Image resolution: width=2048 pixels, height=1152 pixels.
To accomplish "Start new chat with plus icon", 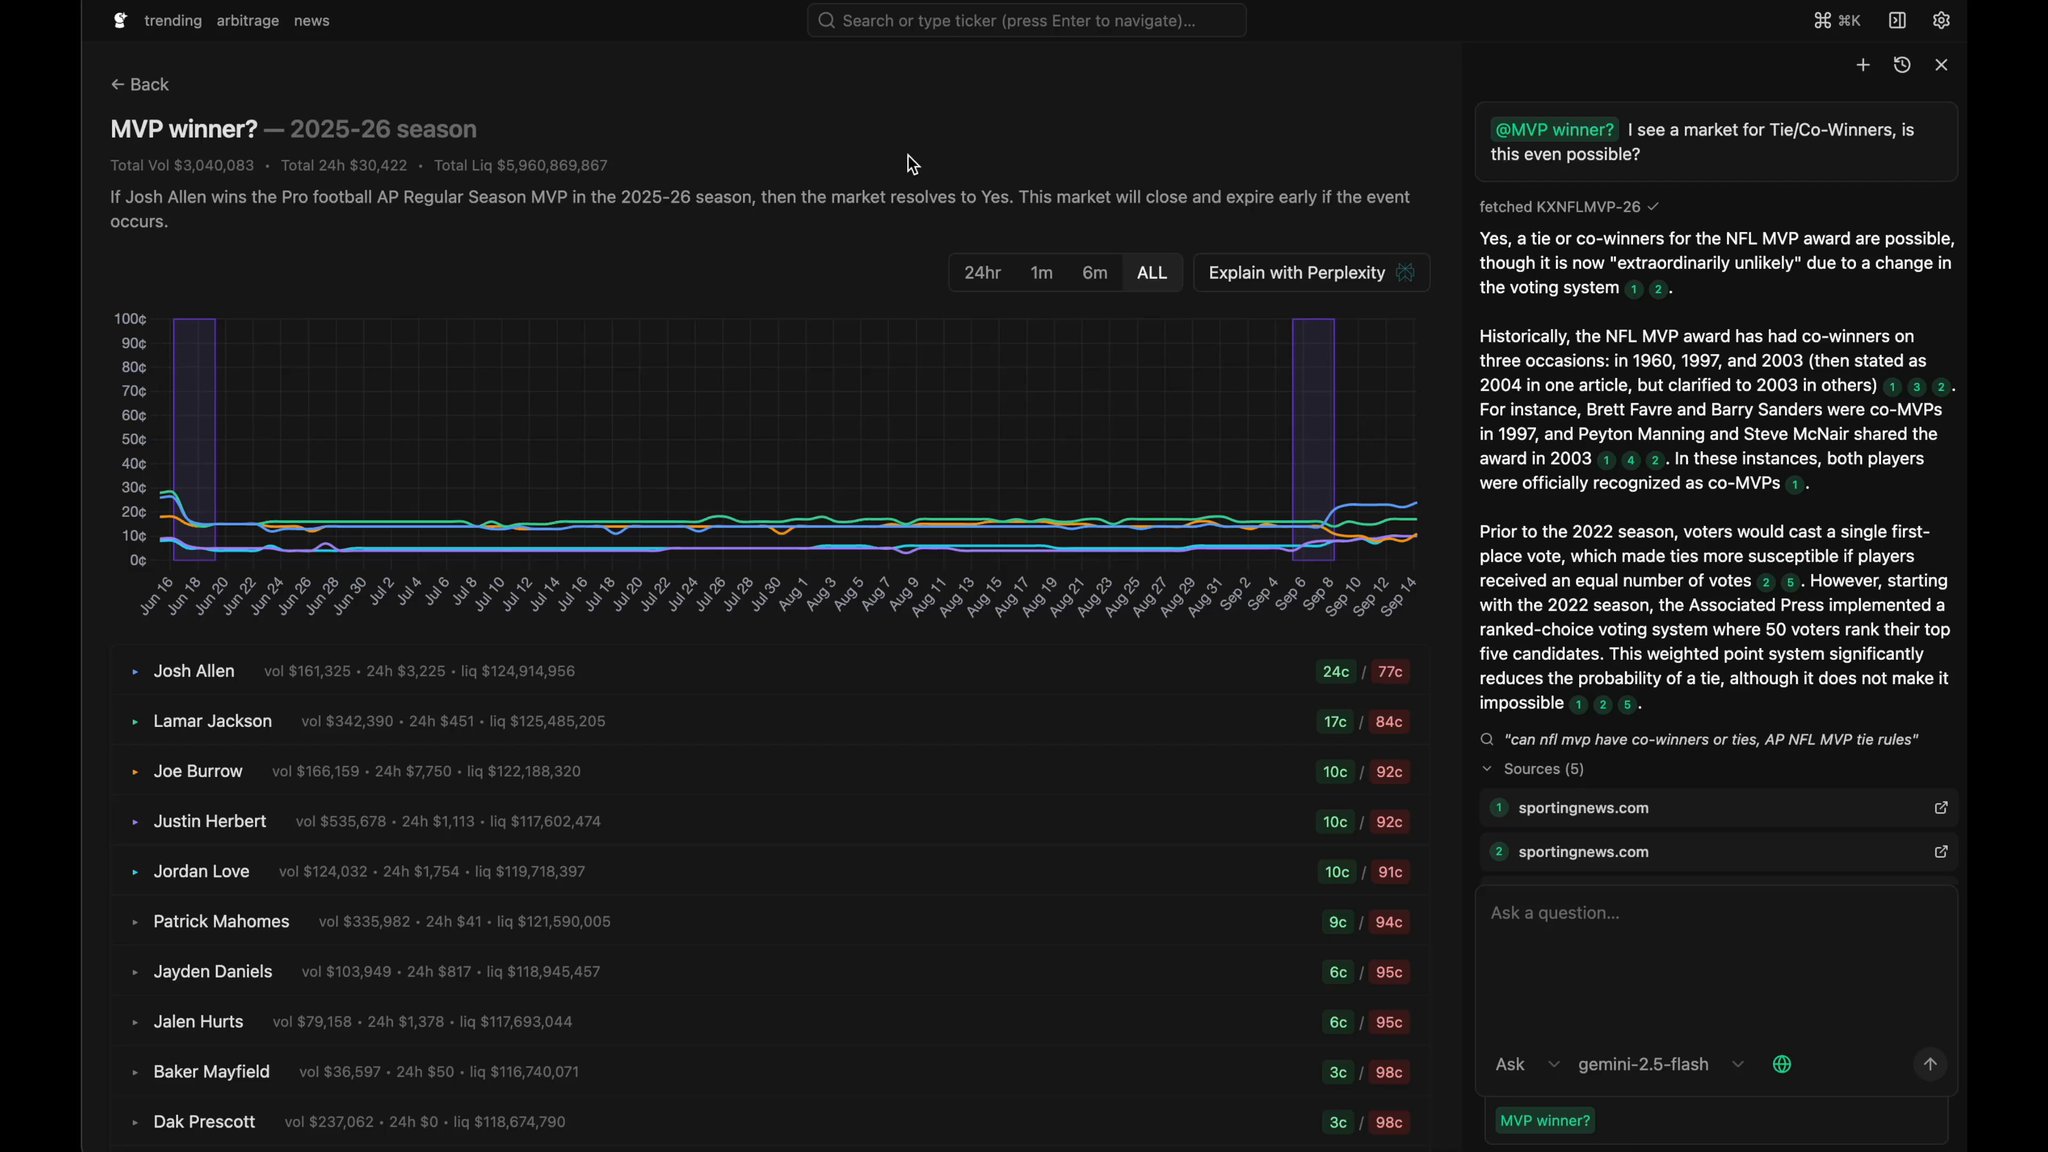I will [x=1862, y=65].
